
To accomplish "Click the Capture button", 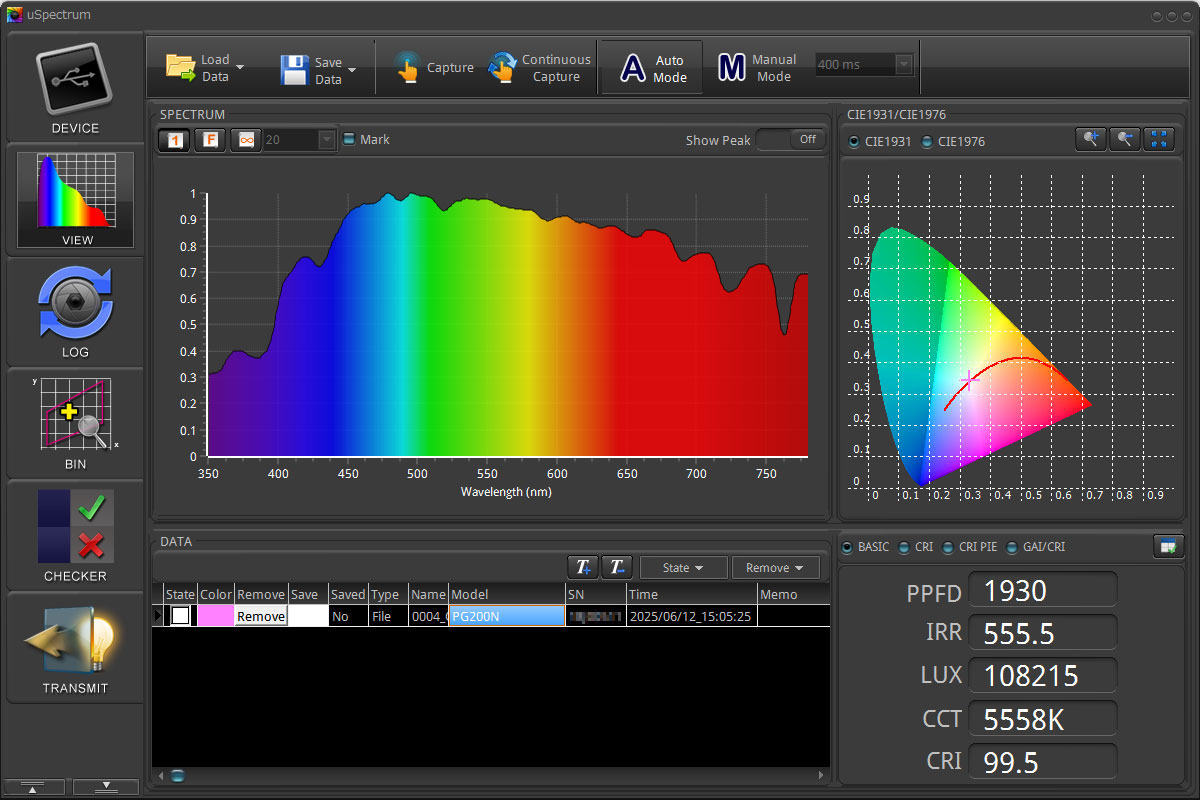I will (x=434, y=67).
